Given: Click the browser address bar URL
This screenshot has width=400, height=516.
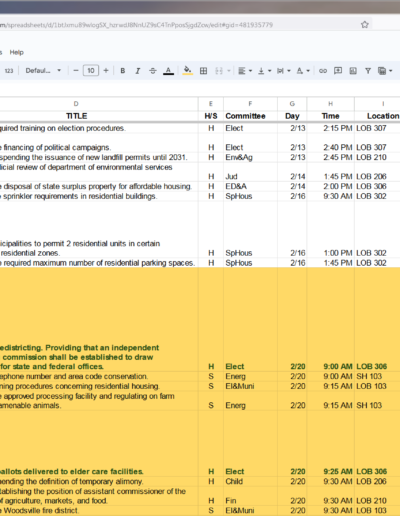Looking at the screenshot, I should click(x=137, y=25).
